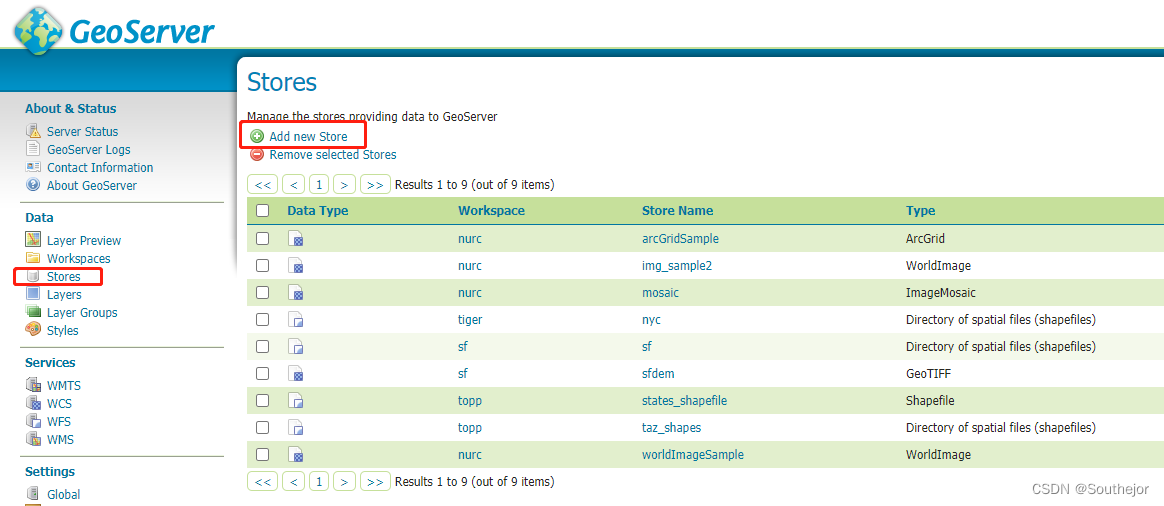Click the Workspaces folder icon
The width and height of the screenshot is (1164, 506).
point(33,258)
